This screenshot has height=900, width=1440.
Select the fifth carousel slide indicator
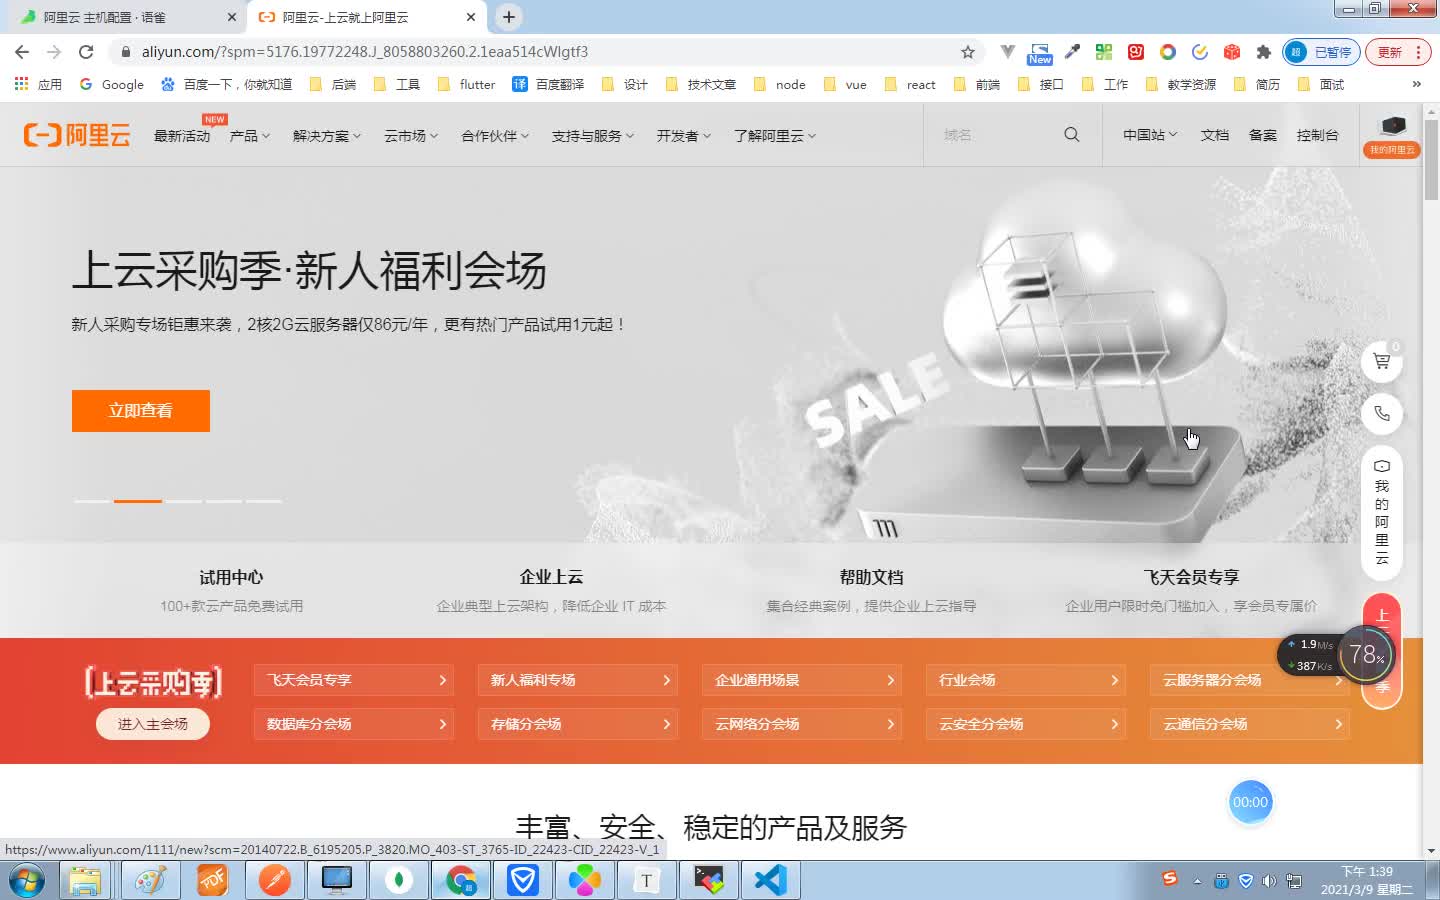point(264,501)
